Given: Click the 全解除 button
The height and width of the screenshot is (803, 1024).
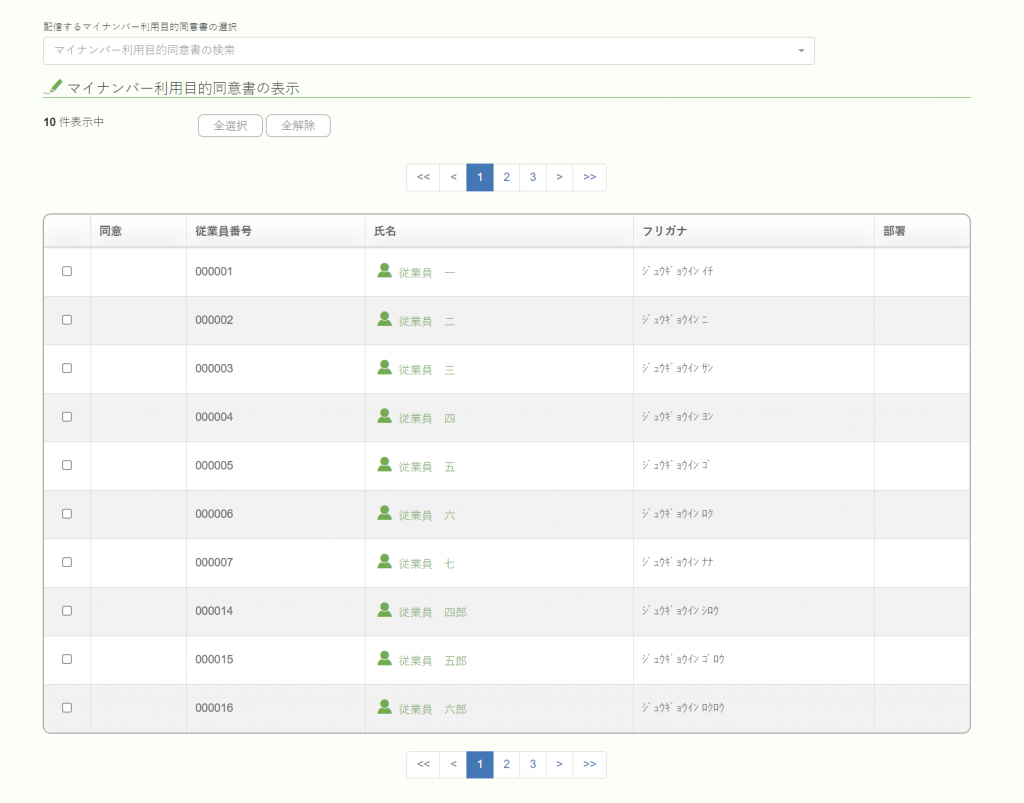Looking at the screenshot, I should pos(298,125).
